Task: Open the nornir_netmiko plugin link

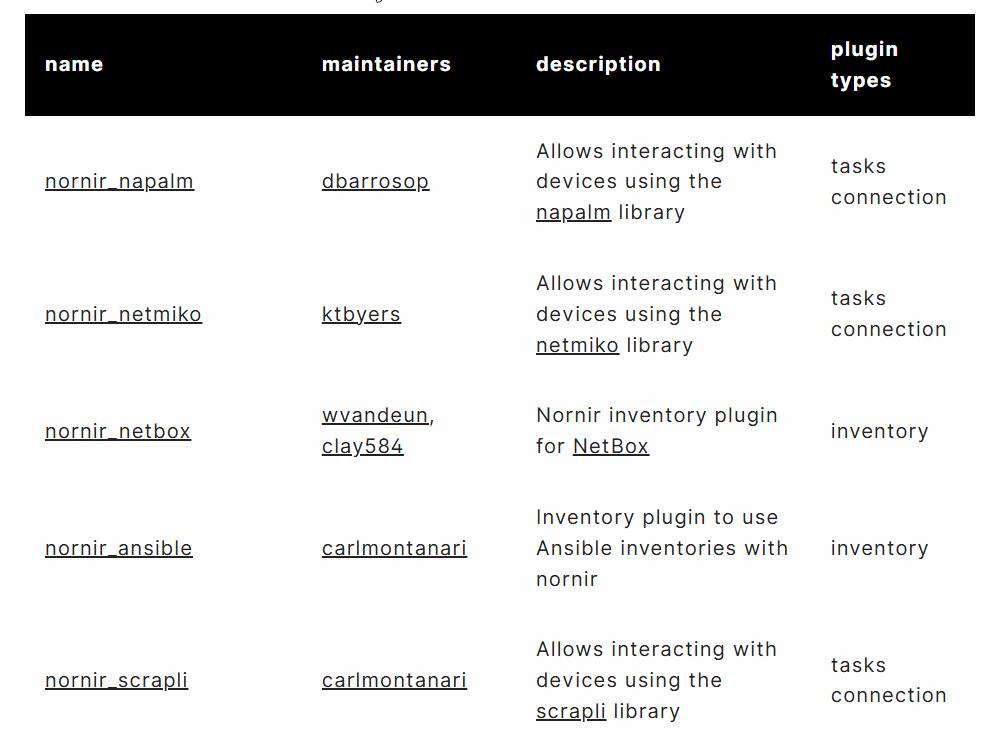Action: coord(123,314)
